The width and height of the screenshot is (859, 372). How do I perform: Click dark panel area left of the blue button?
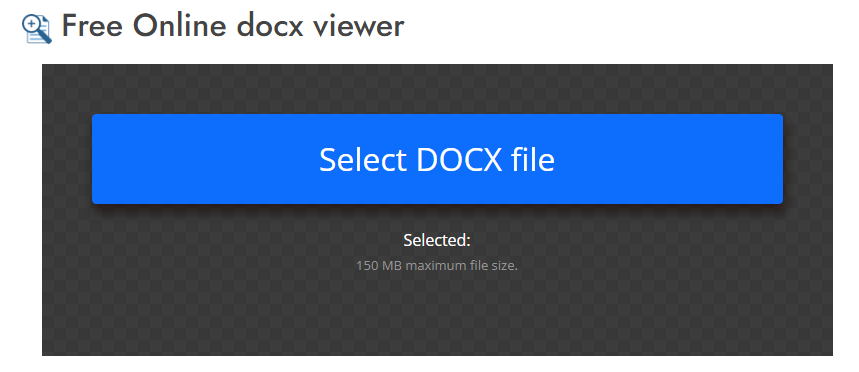coord(67,159)
